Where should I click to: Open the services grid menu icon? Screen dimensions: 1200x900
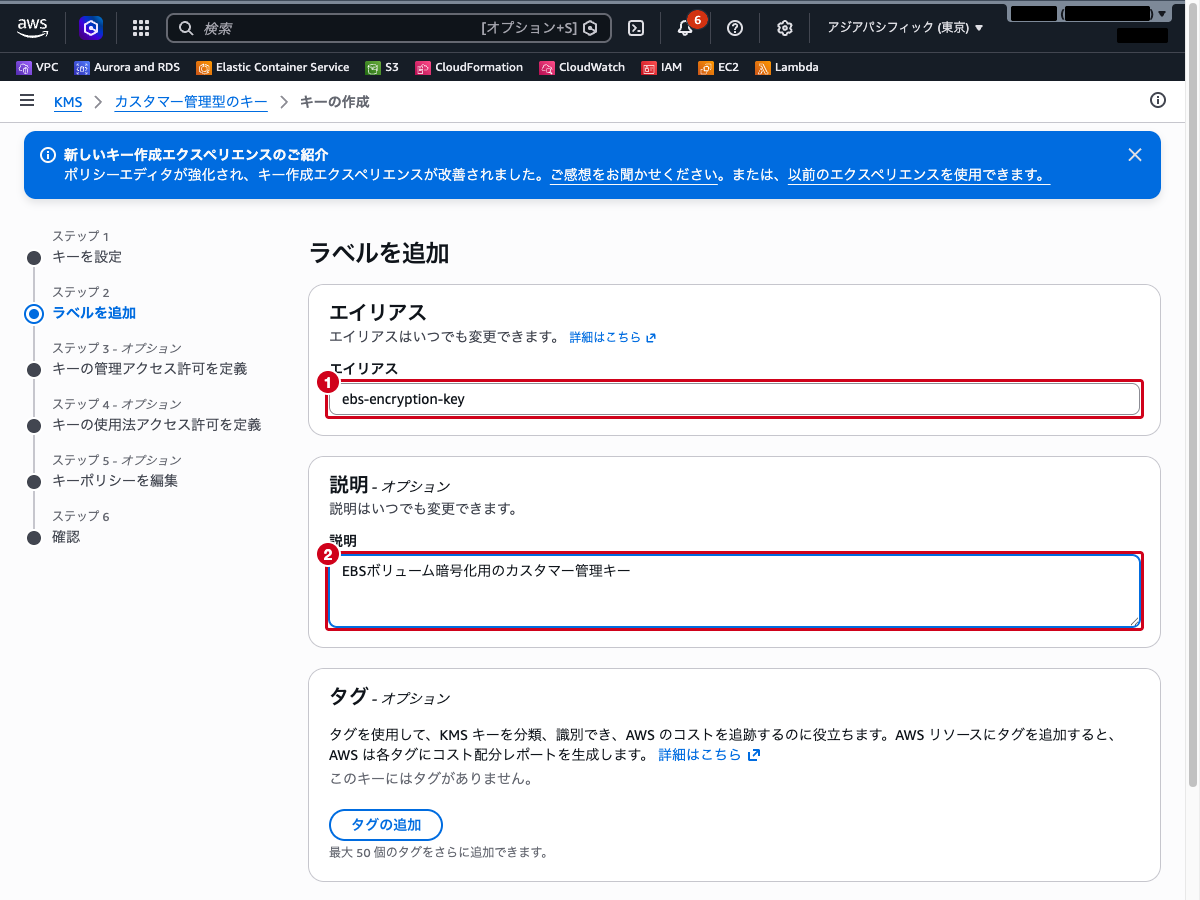(x=141, y=28)
